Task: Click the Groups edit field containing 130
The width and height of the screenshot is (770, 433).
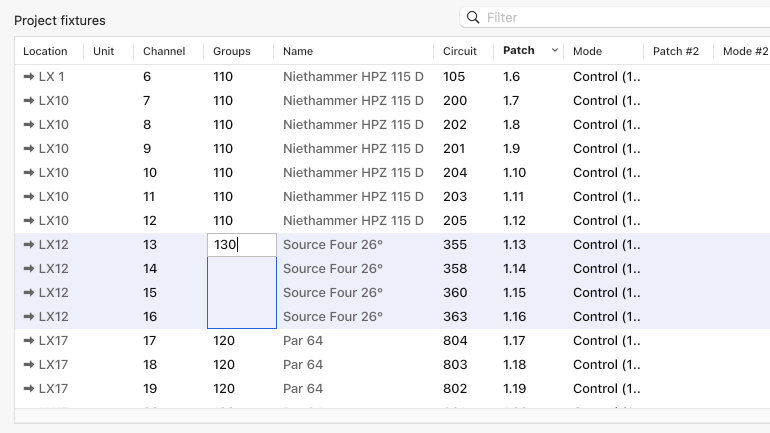Action: click(240, 245)
